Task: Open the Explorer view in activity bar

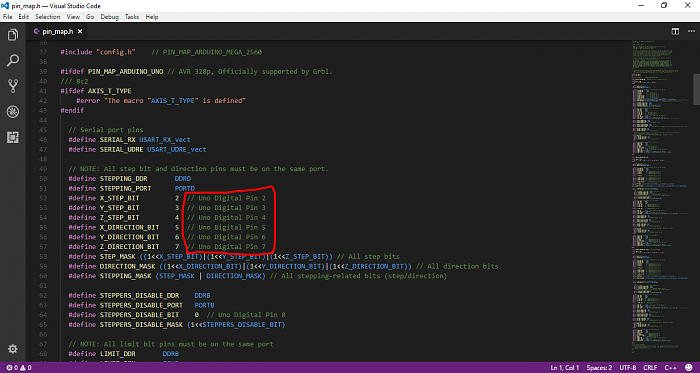Action: [13, 35]
